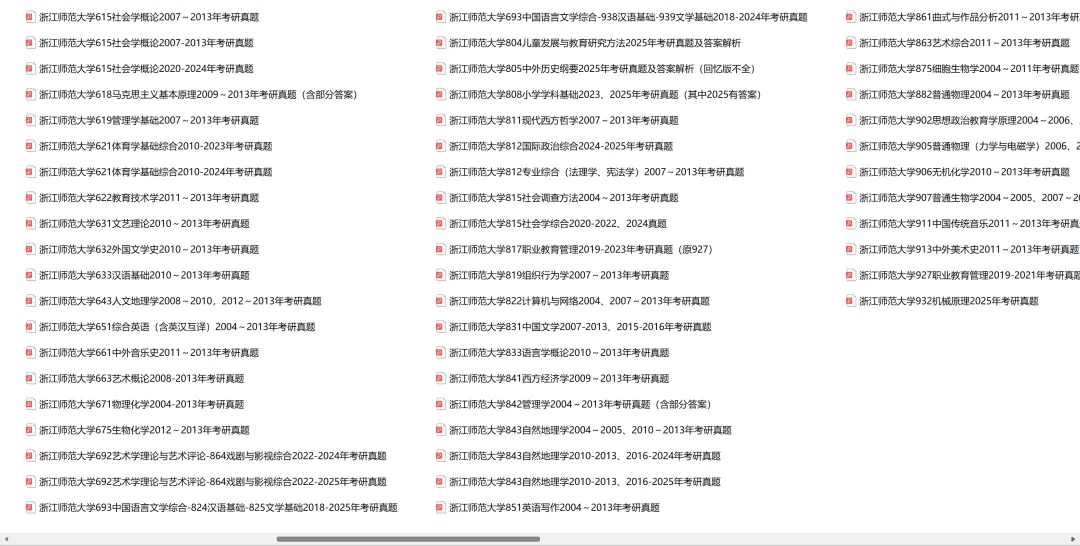This screenshot has height=546, width=1080.
Task: Select file 902思想政治教育学原理
Action: (962, 120)
